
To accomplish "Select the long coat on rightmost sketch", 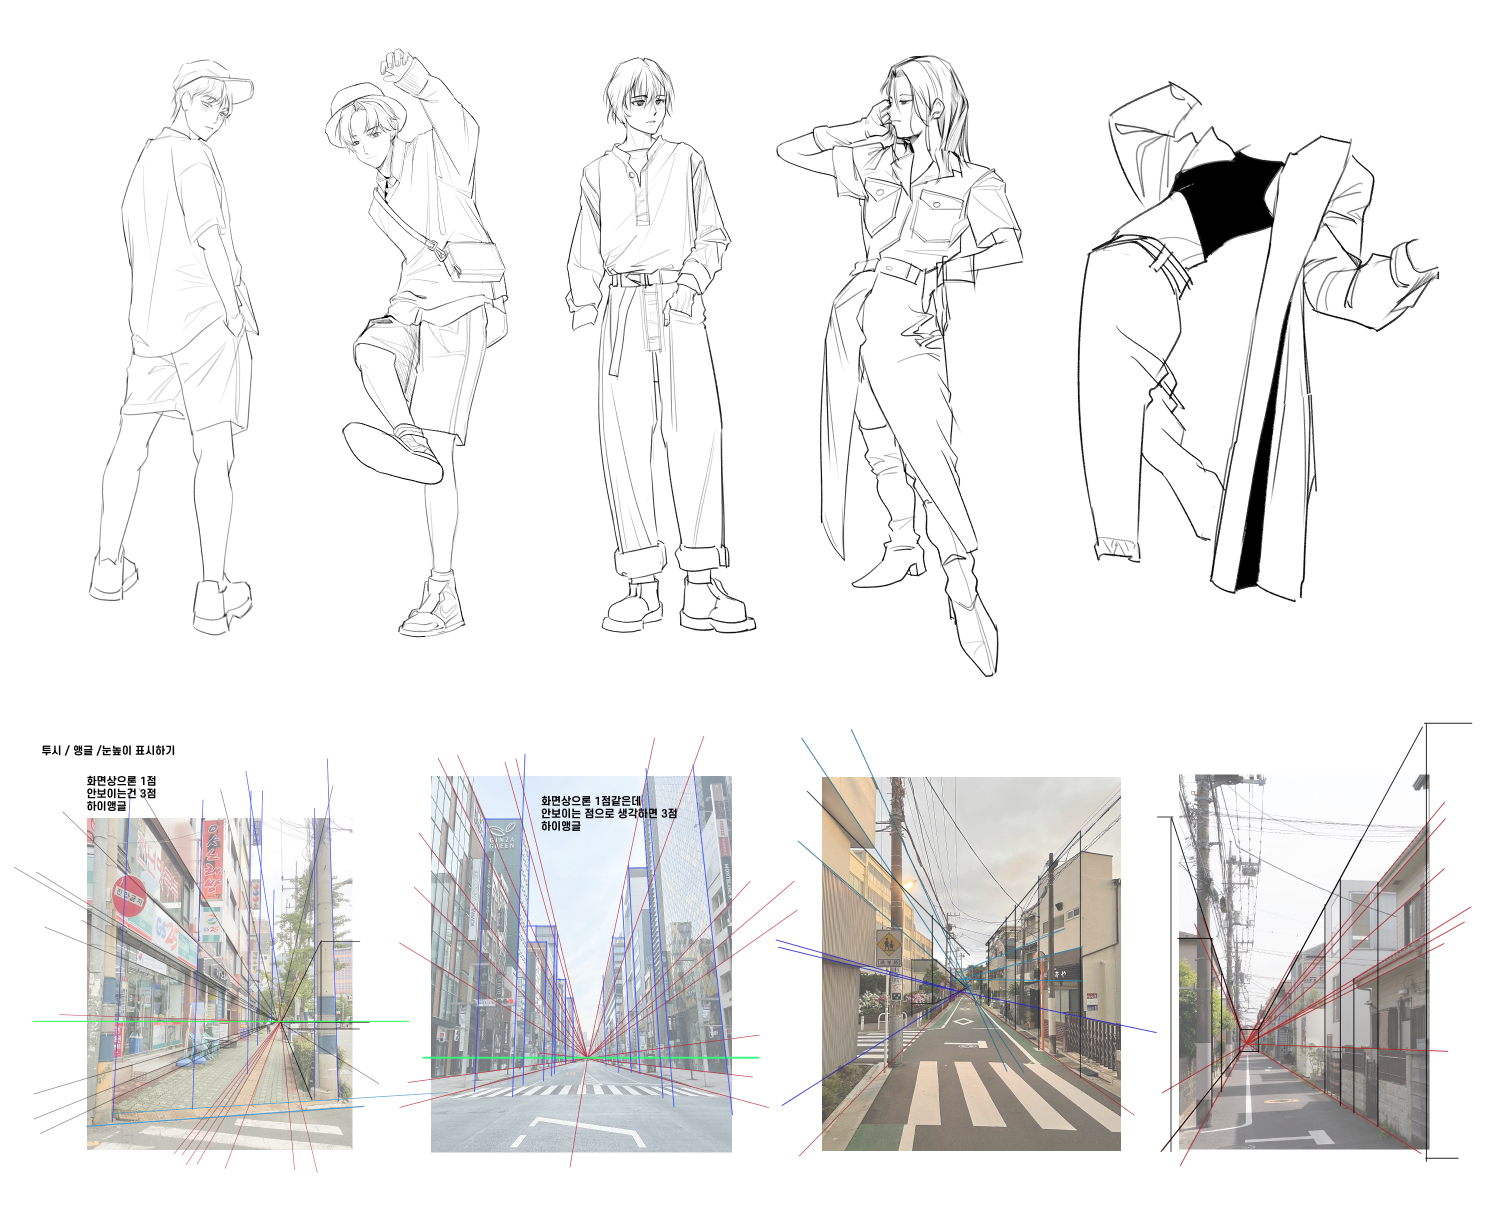I will [1275, 400].
